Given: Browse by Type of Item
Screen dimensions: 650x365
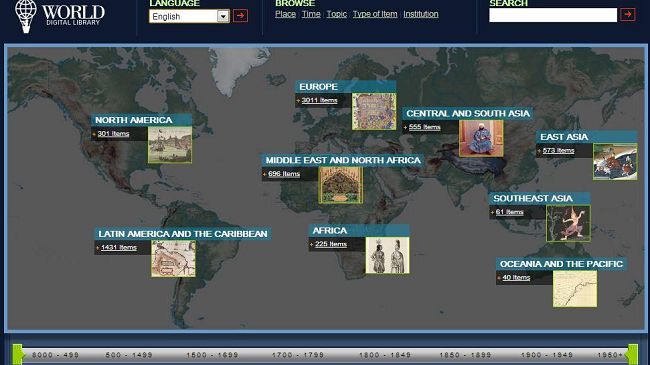Looking at the screenshot, I should (x=375, y=14).
